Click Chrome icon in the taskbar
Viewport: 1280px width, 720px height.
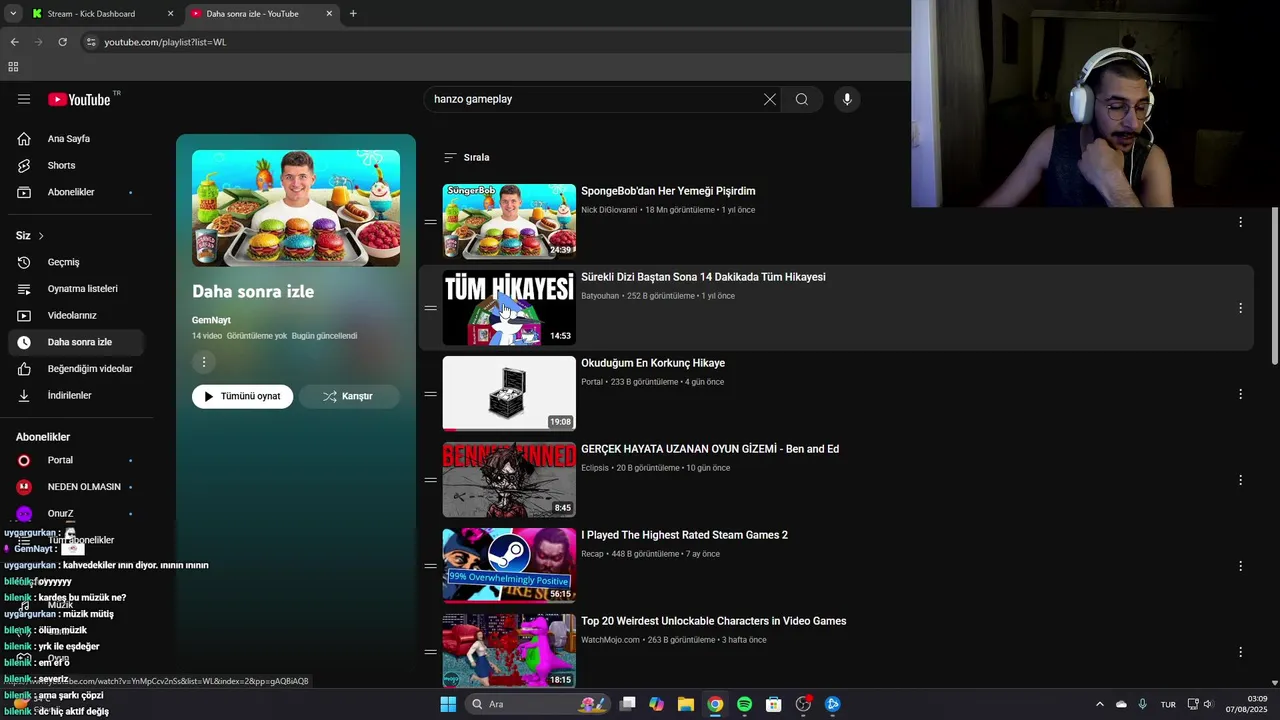[x=715, y=704]
